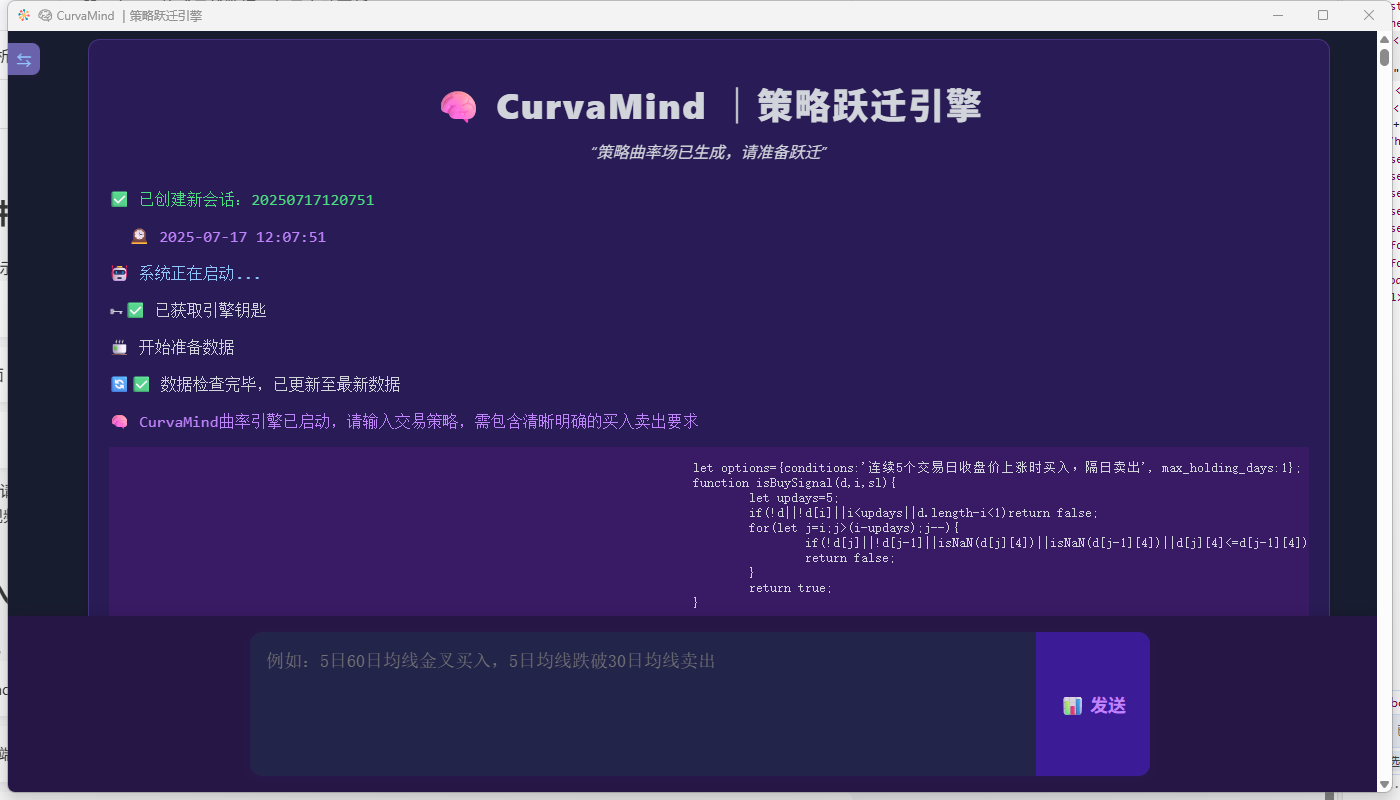The width and height of the screenshot is (1400, 800).
Task: Click the green checkmark before 数据检查完毕
Action: point(141,384)
